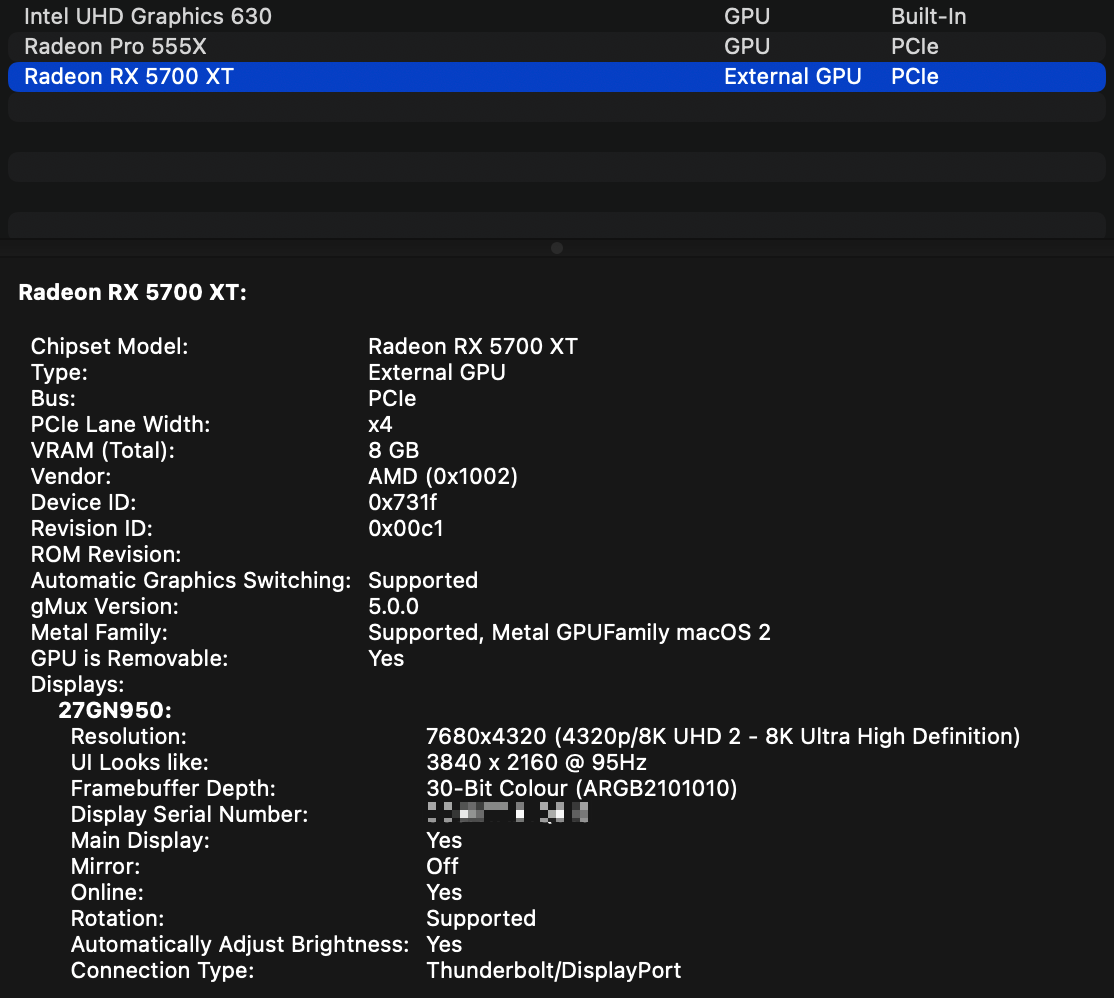Click the GPU is Removable label
Image resolution: width=1114 pixels, height=998 pixels.
click(x=129, y=658)
